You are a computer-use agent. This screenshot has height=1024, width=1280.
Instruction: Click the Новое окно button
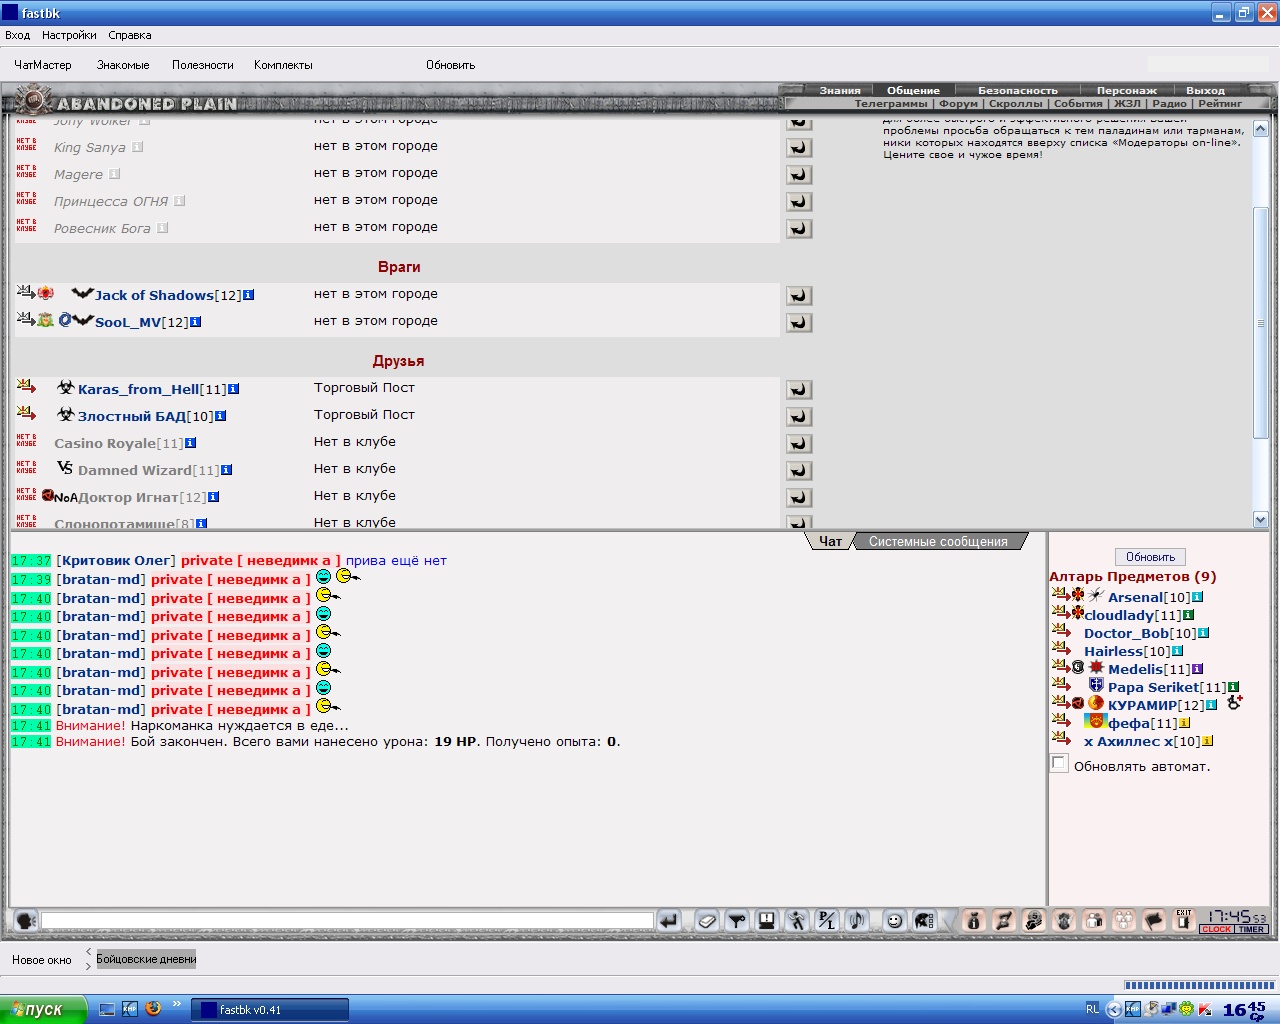(42, 960)
